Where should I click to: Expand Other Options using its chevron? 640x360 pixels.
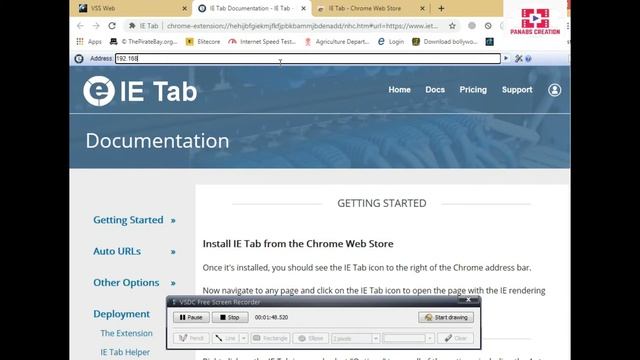(x=173, y=283)
